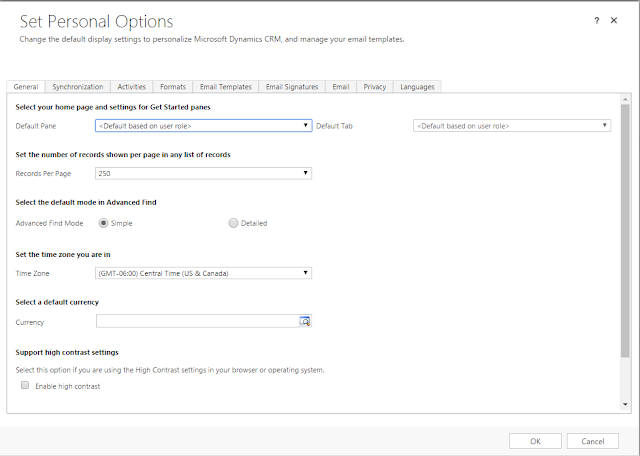Switch to Email Signatures tab
Screen dimensions: 640x456
click(x=292, y=87)
